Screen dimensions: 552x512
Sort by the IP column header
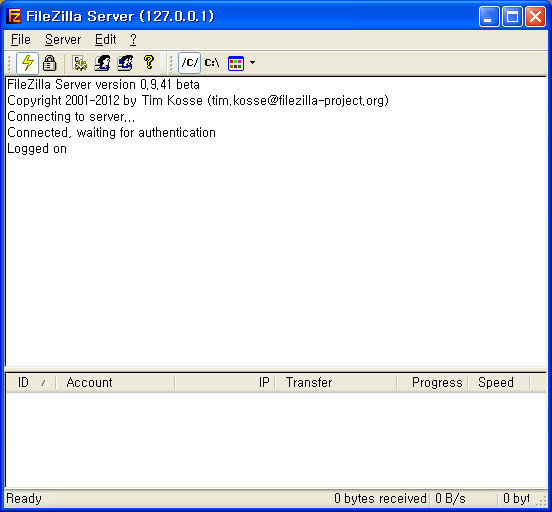[225, 383]
